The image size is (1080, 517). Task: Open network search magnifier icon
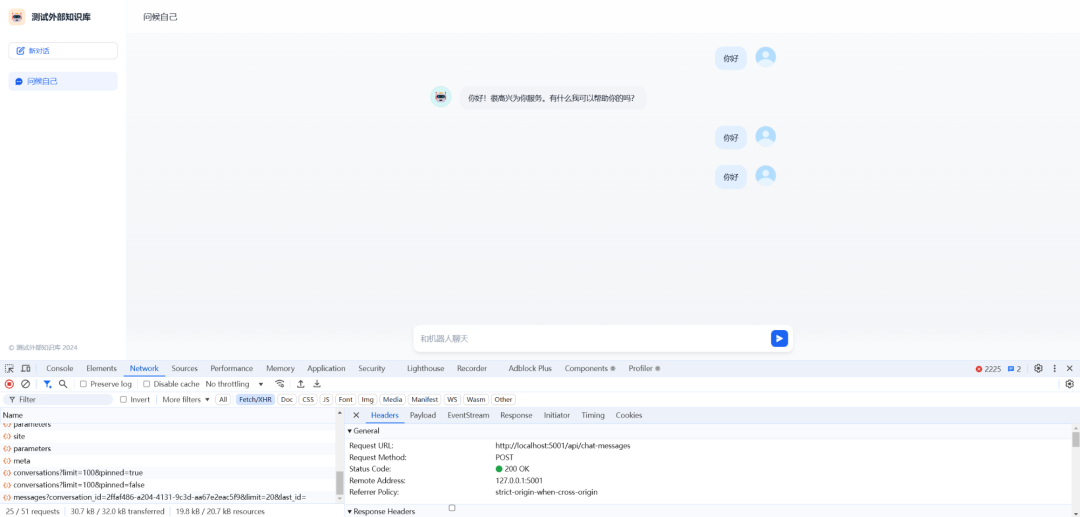[63, 384]
